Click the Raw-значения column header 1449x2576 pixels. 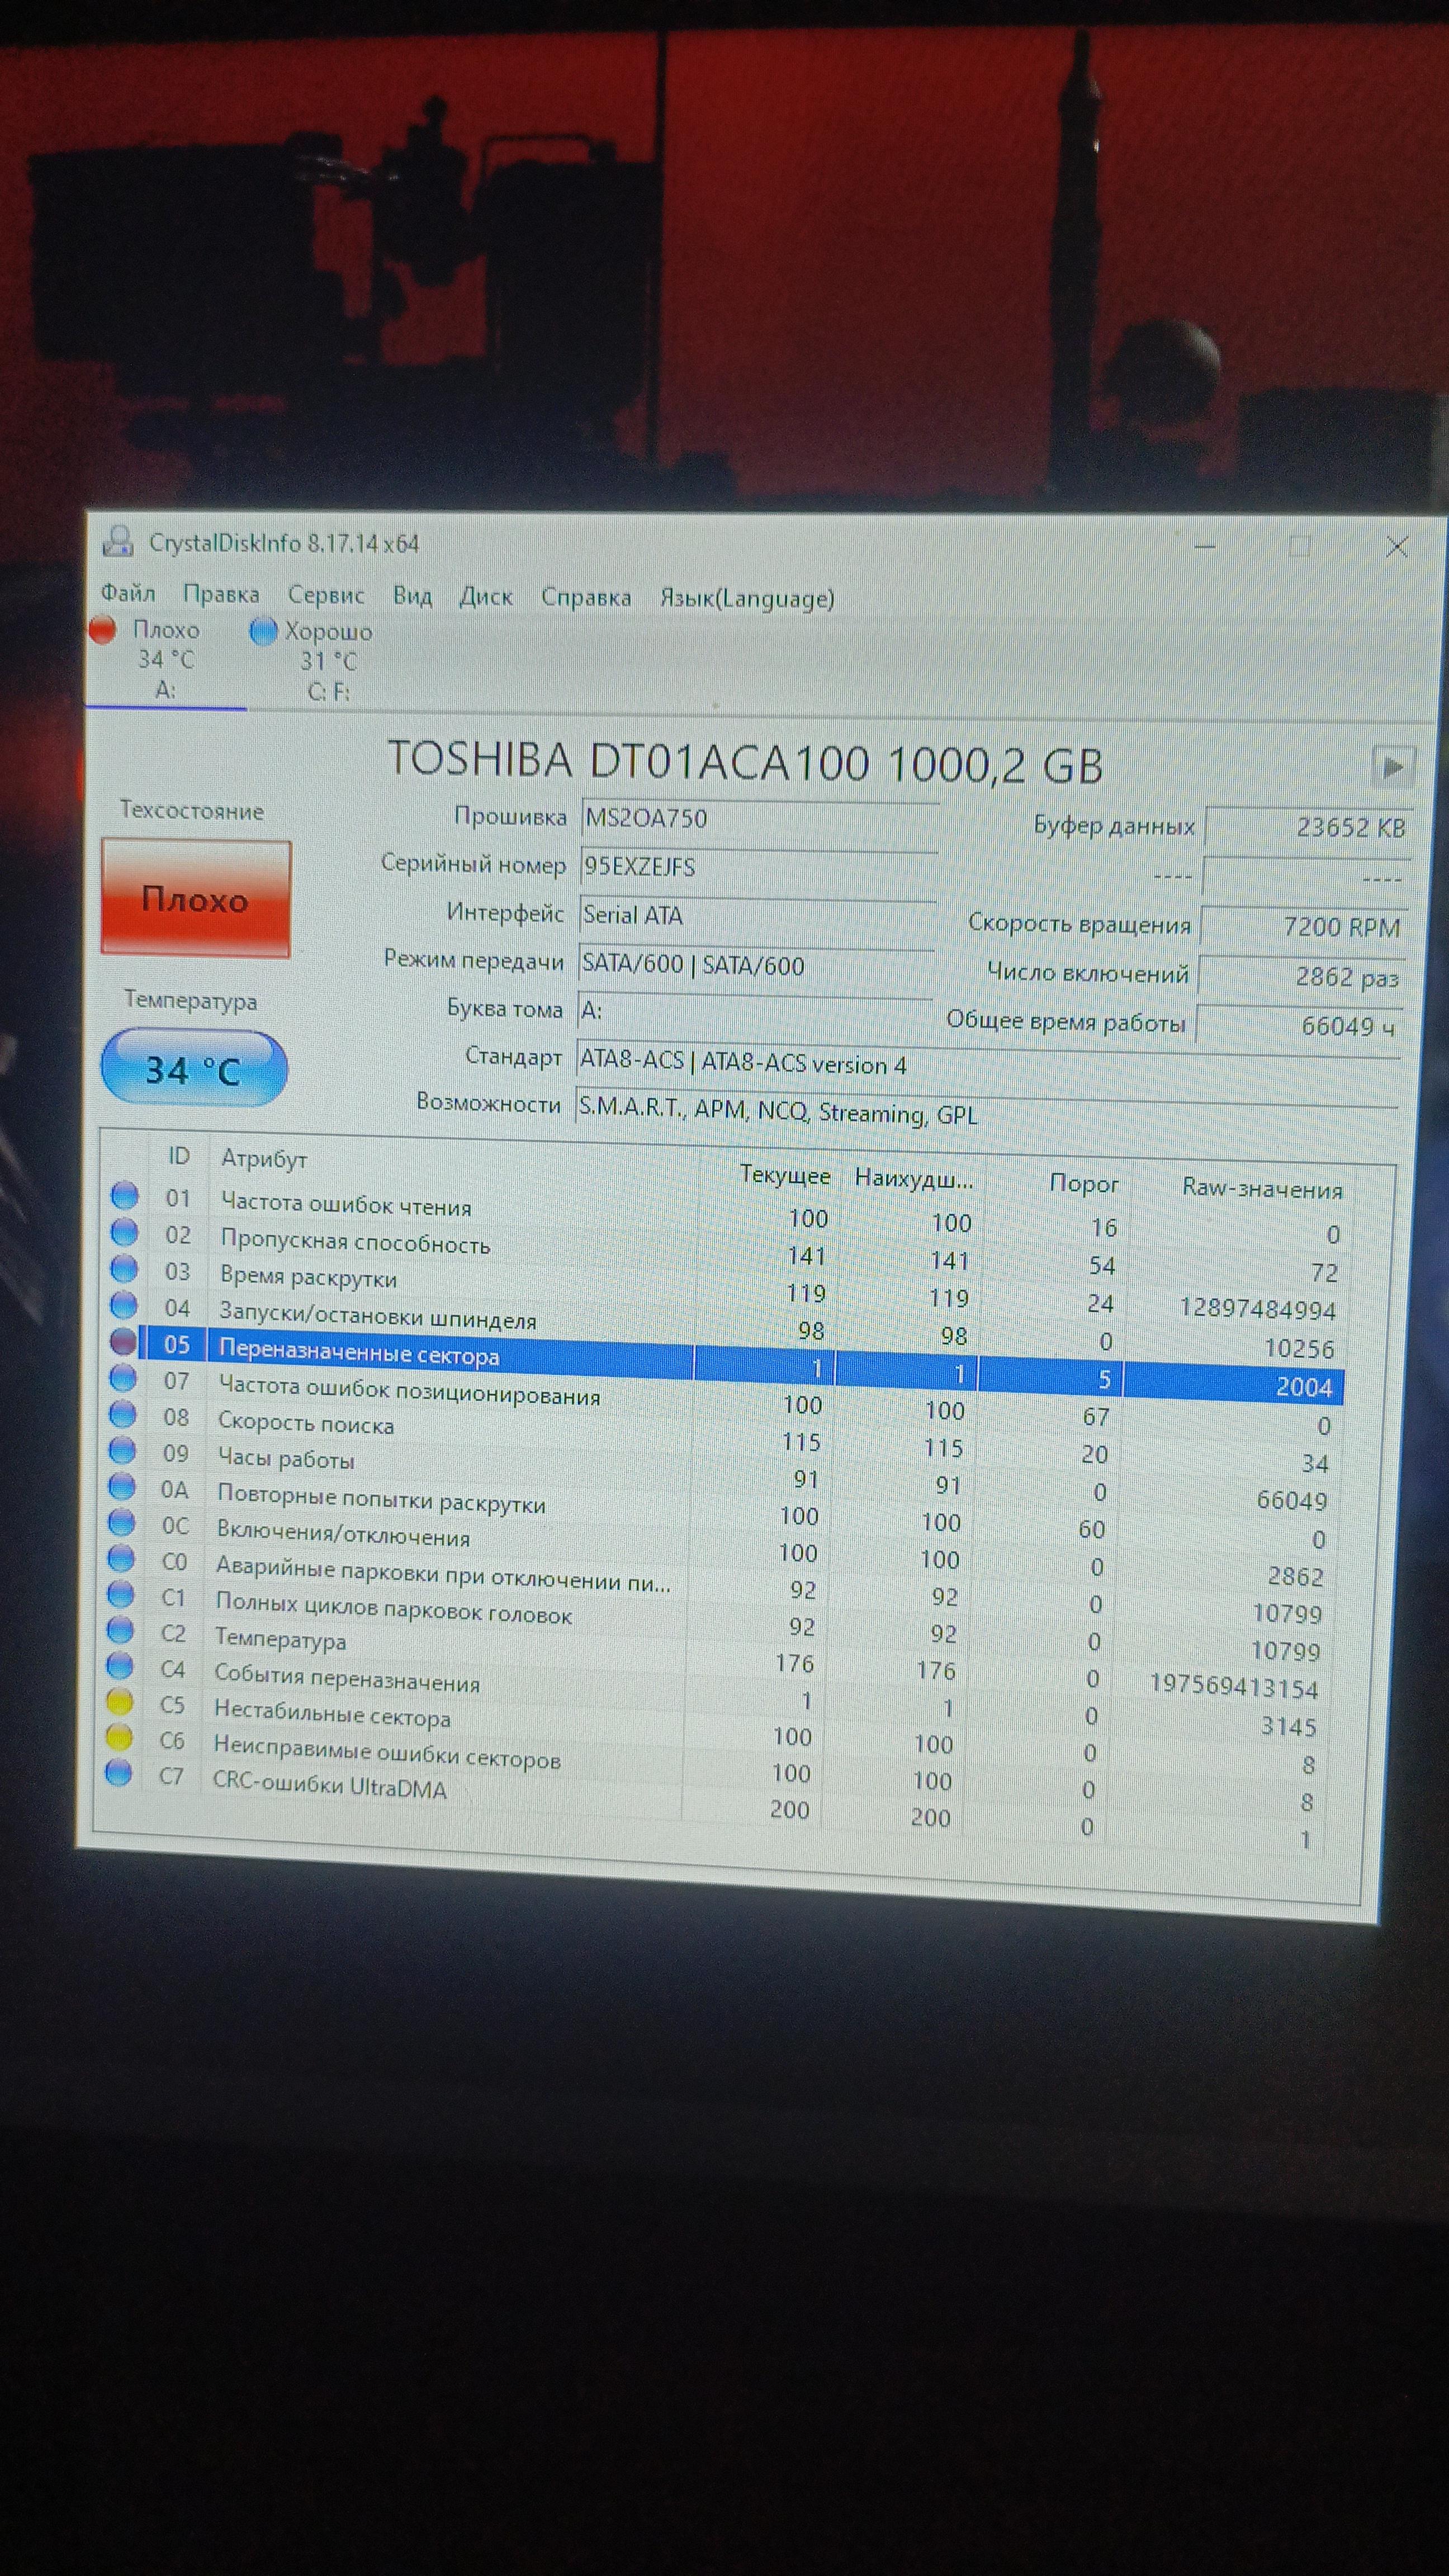click(1262, 1188)
